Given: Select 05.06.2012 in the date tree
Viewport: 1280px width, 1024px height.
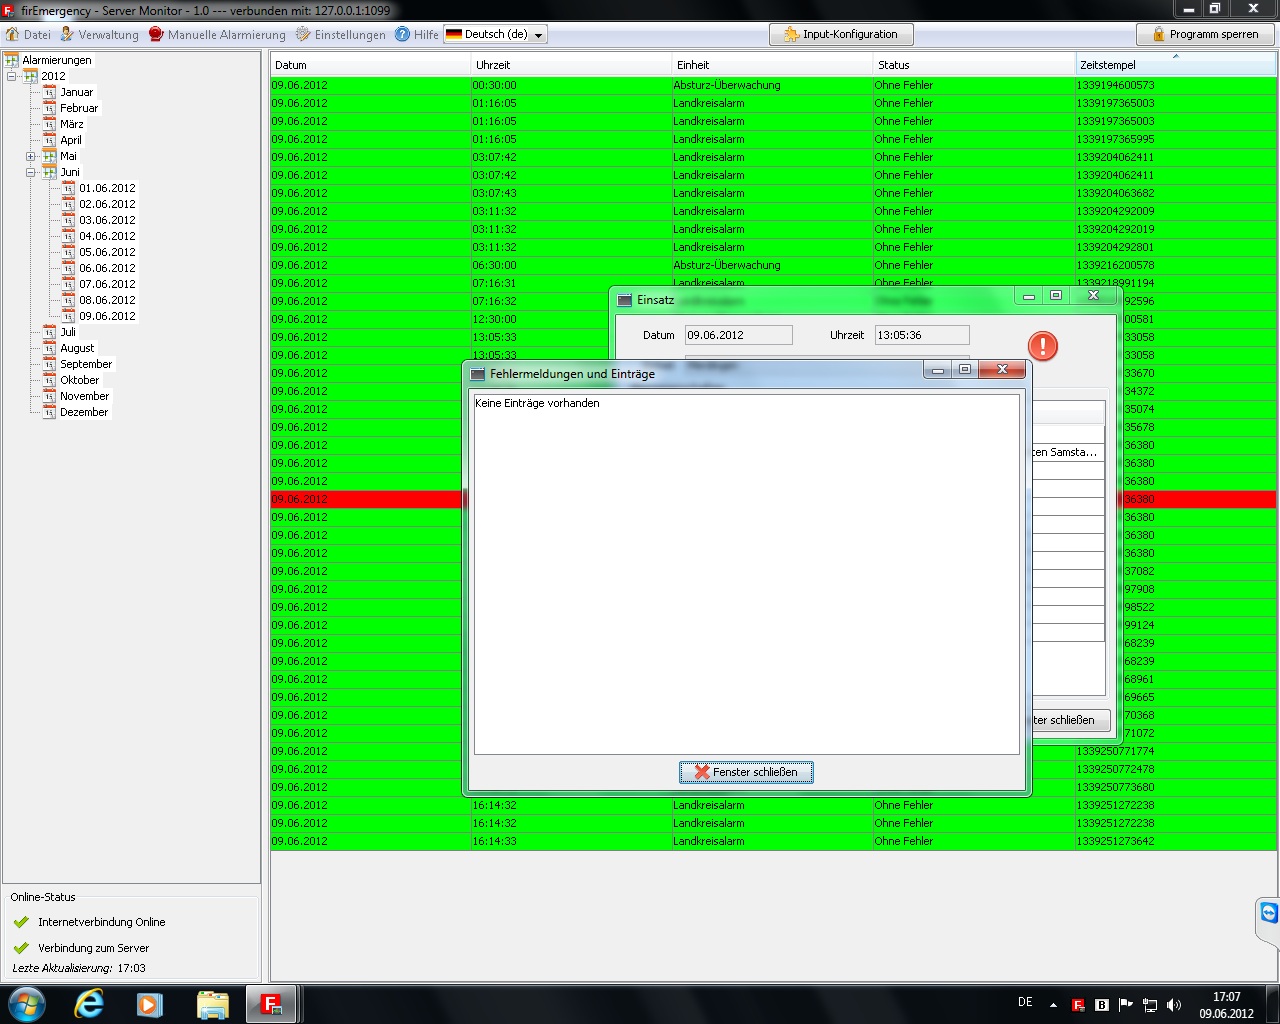Looking at the screenshot, I should [x=107, y=252].
